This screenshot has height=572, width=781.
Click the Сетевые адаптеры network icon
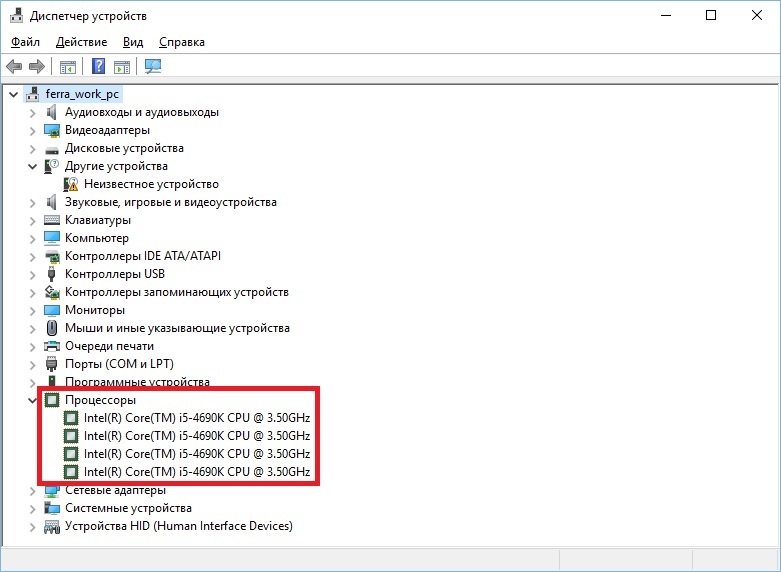click(x=51, y=490)
